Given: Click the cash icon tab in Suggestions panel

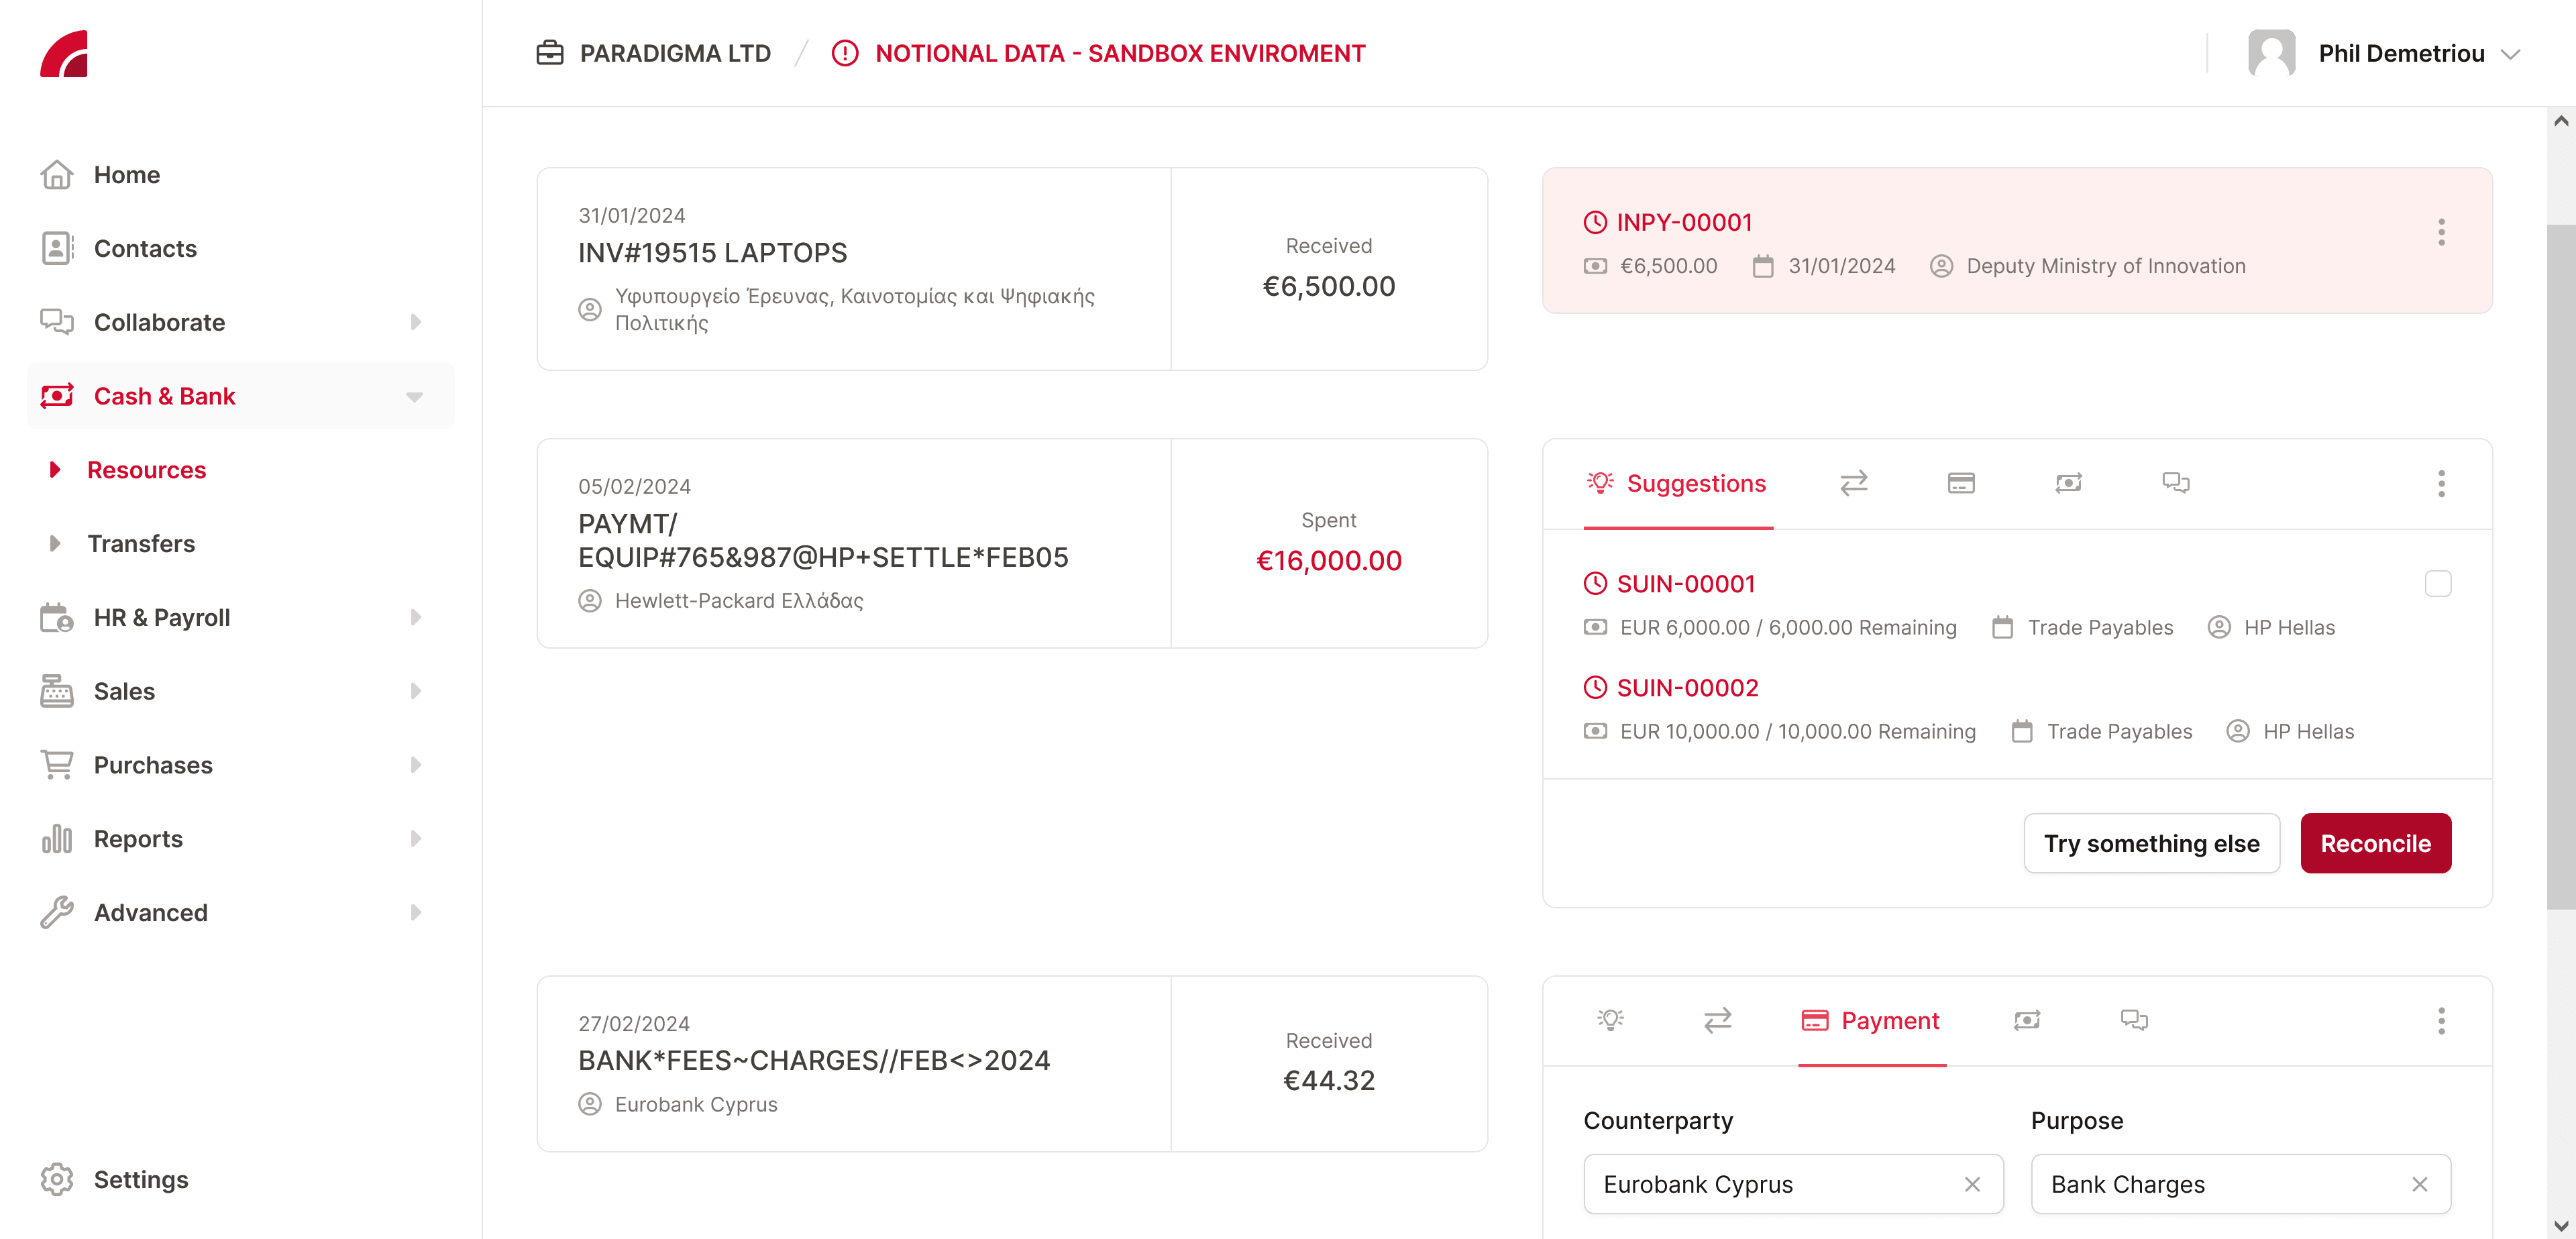Looking at the screenshot, I should [x=2068, y=484].
